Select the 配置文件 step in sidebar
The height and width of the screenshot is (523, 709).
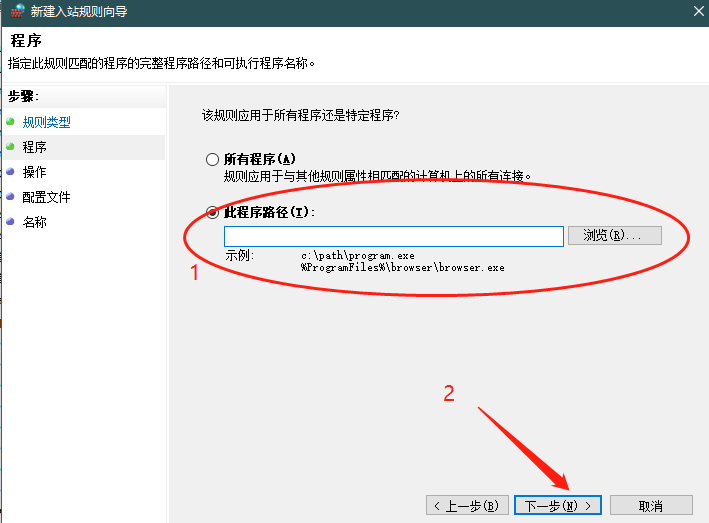coord(47,197)
